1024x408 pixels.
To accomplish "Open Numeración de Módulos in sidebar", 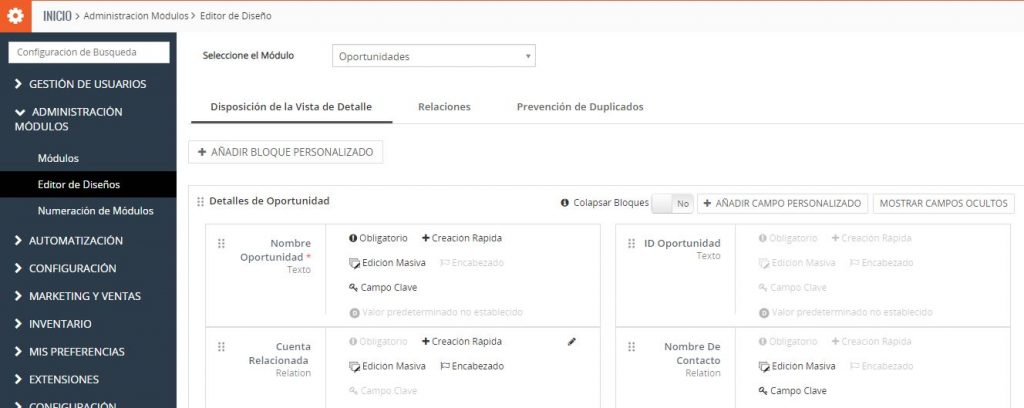I will (95, 211).
